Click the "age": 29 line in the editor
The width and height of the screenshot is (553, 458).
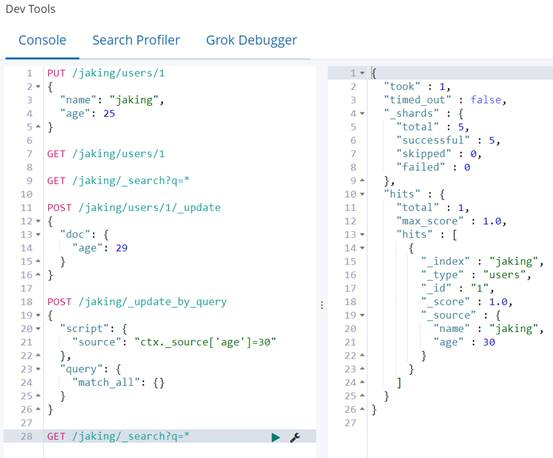pyautogui.click(x=100, y=248)
